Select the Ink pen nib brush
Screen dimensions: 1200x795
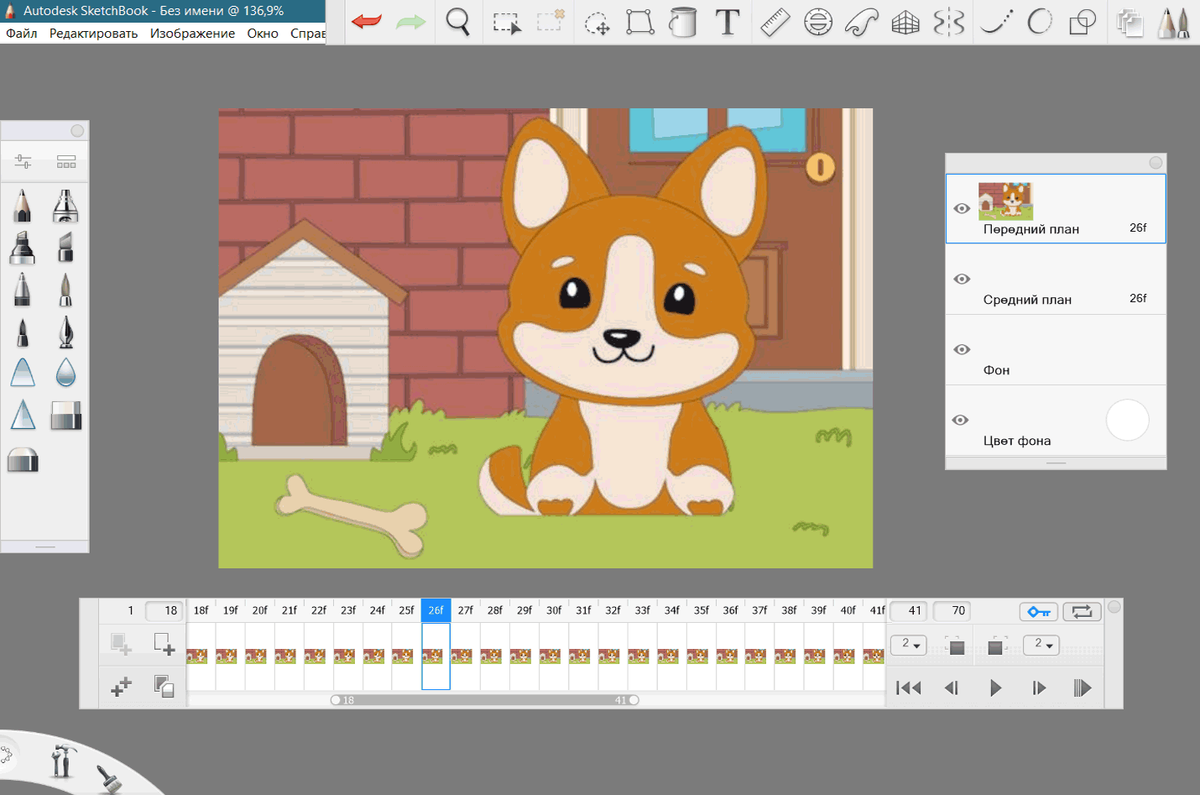66,331
